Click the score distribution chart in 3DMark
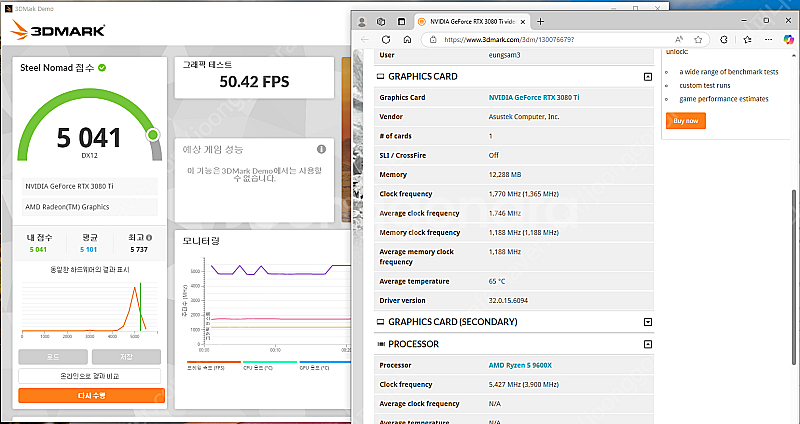800x424 pixels. [x=89, y=308]
